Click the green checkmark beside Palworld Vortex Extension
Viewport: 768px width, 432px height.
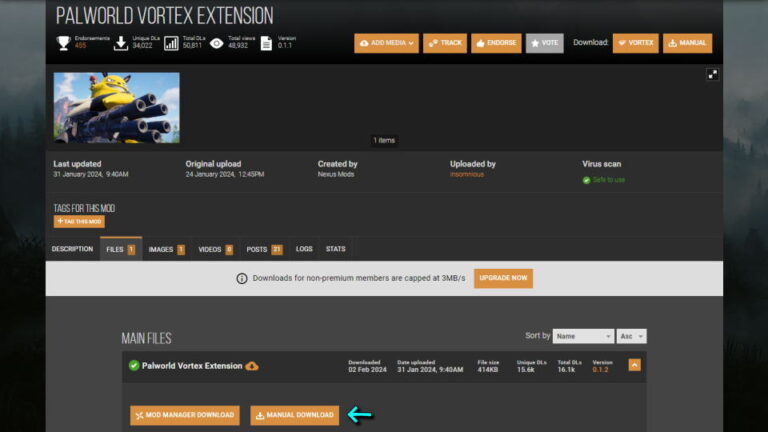point(134,366)
